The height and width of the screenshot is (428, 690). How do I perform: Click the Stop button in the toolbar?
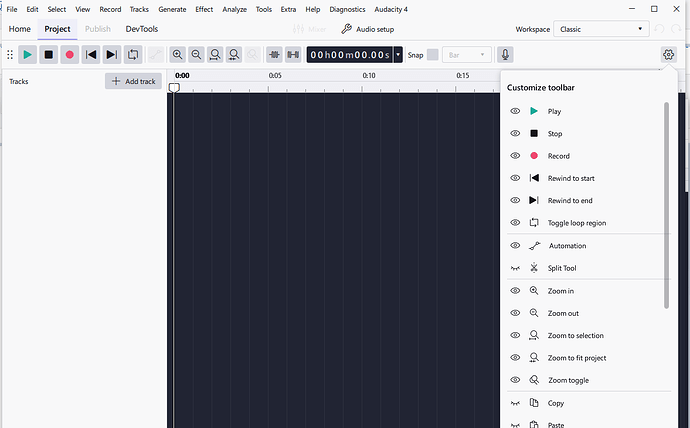point(49,55)
